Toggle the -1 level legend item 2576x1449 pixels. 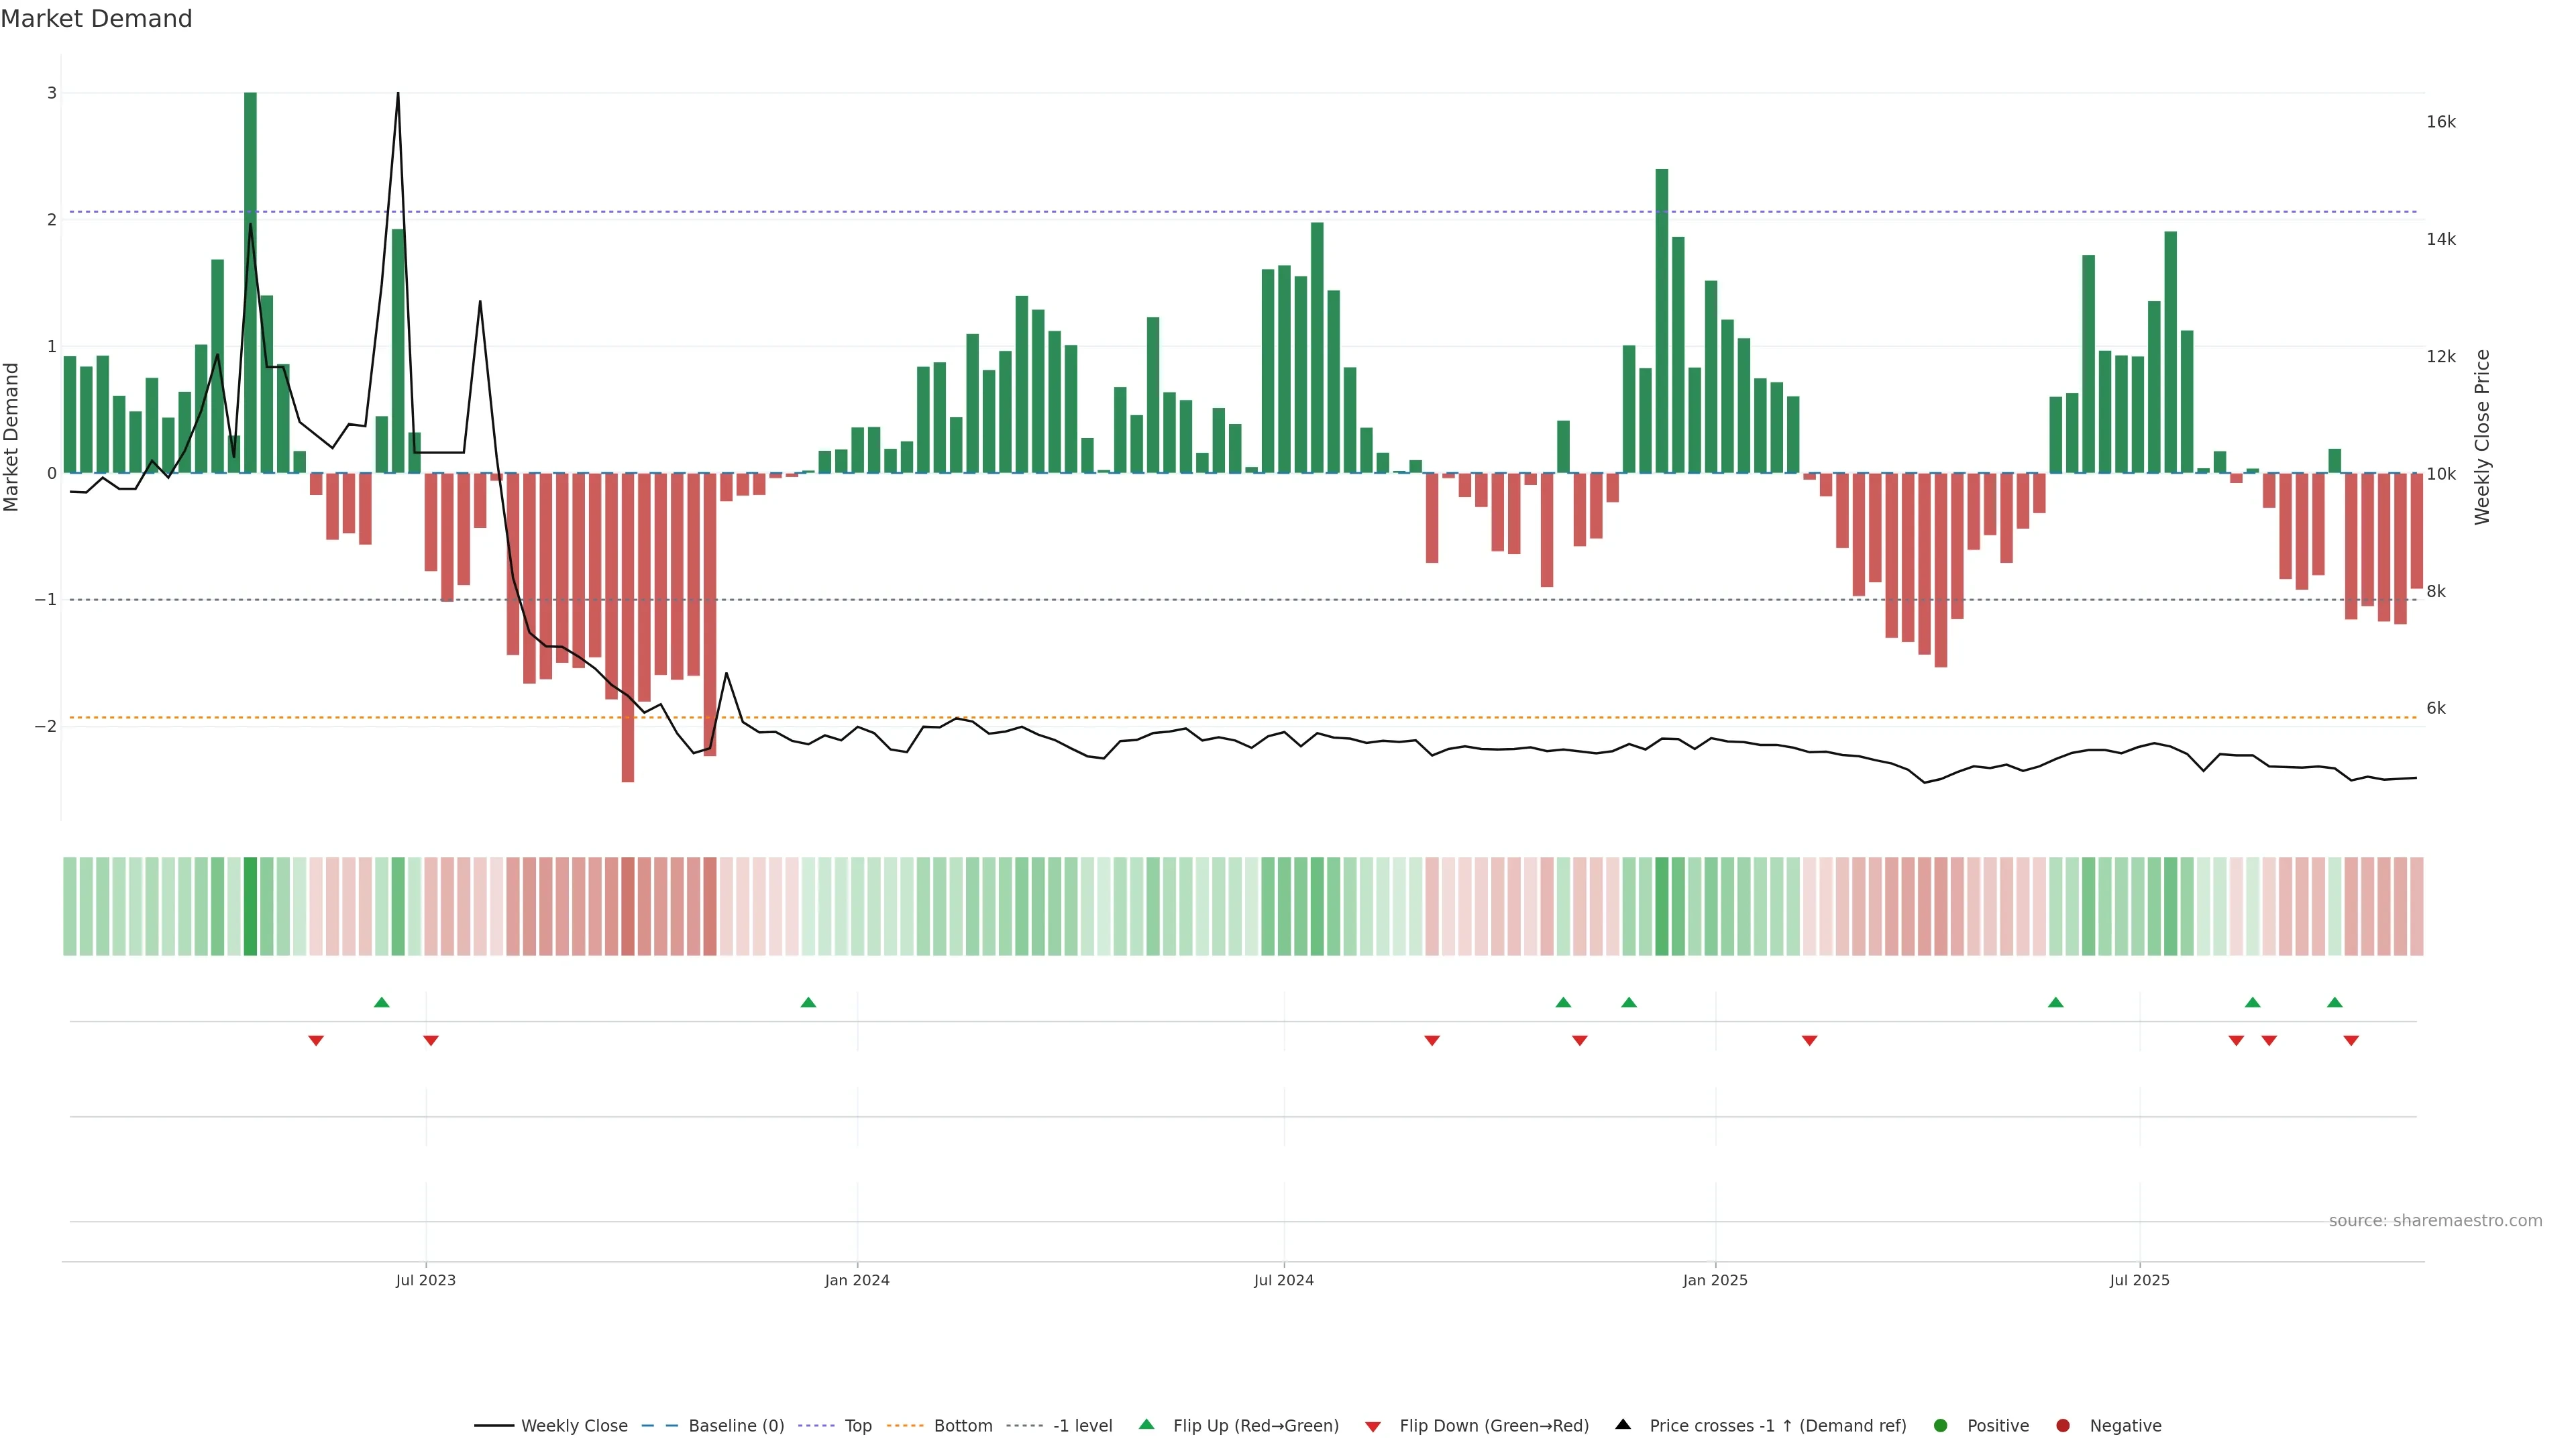1082,1425
